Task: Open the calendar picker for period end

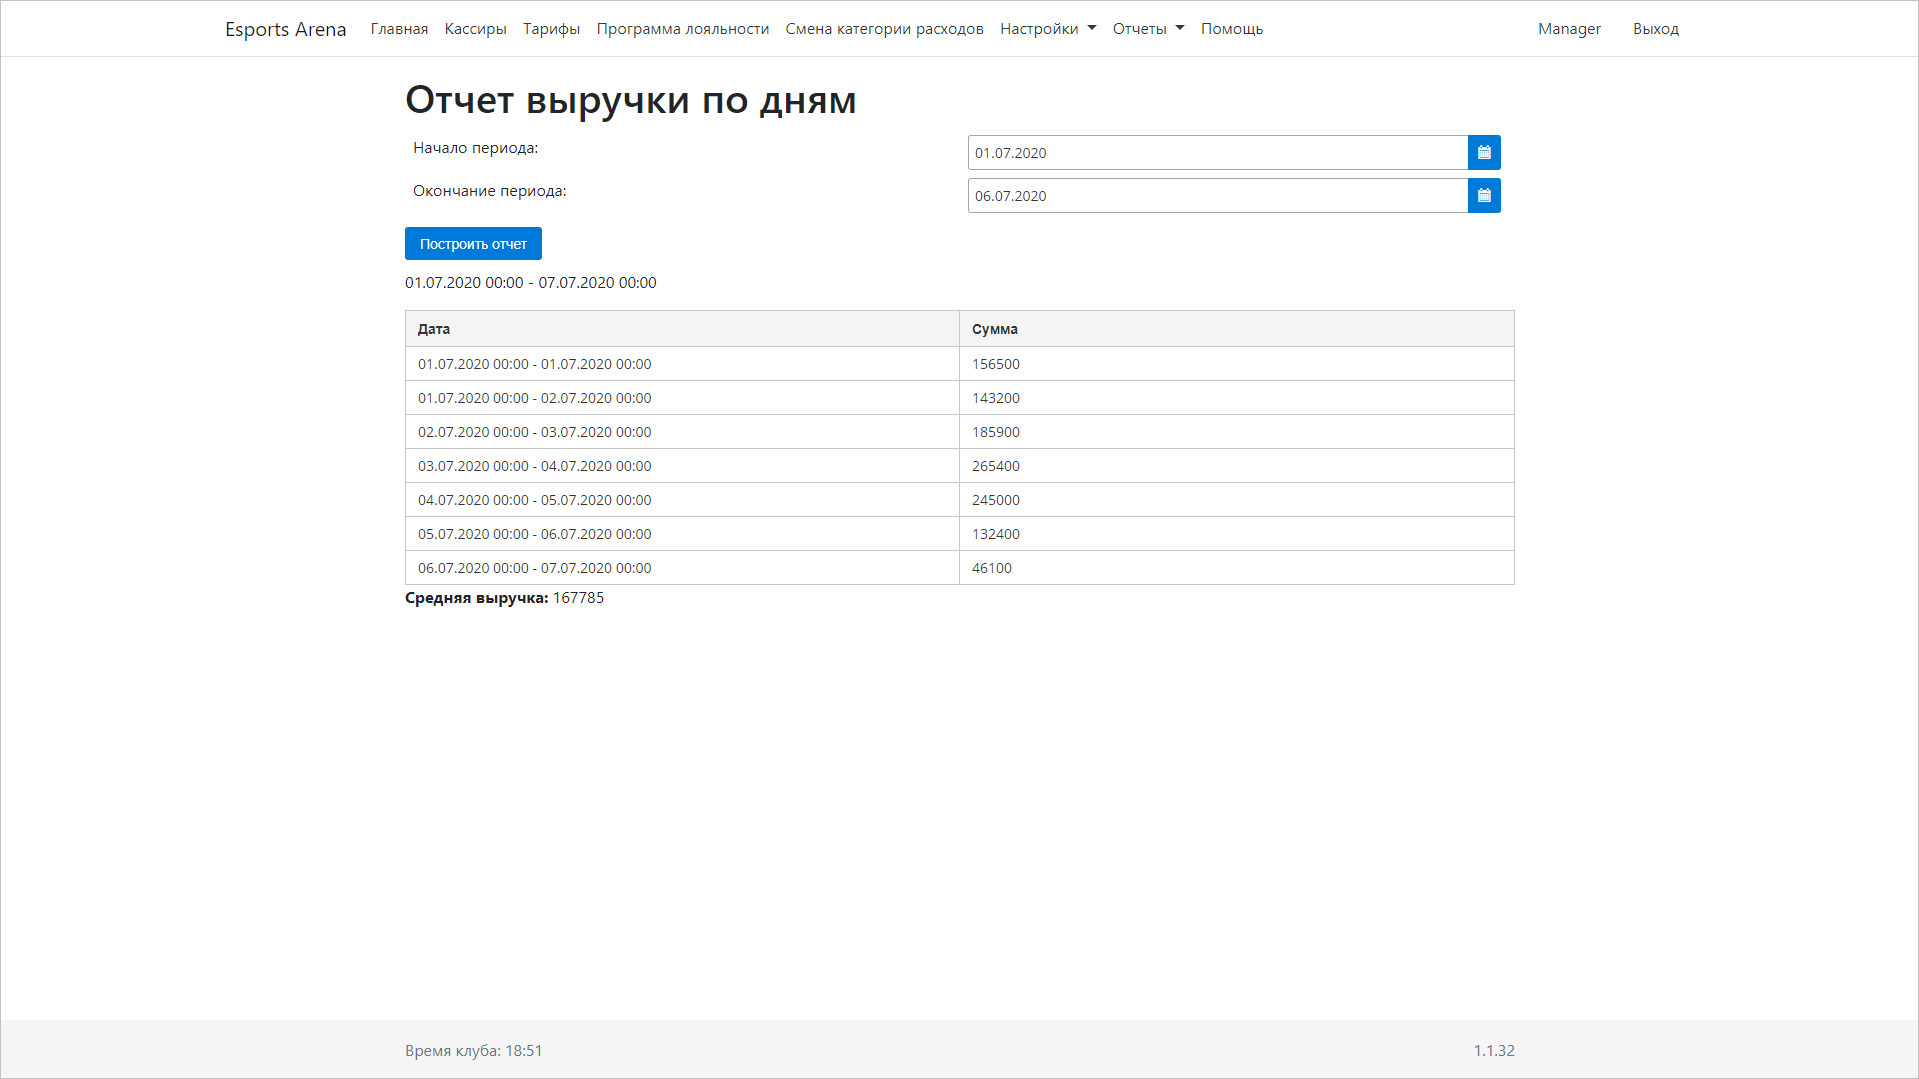Action: (1484, 195)
